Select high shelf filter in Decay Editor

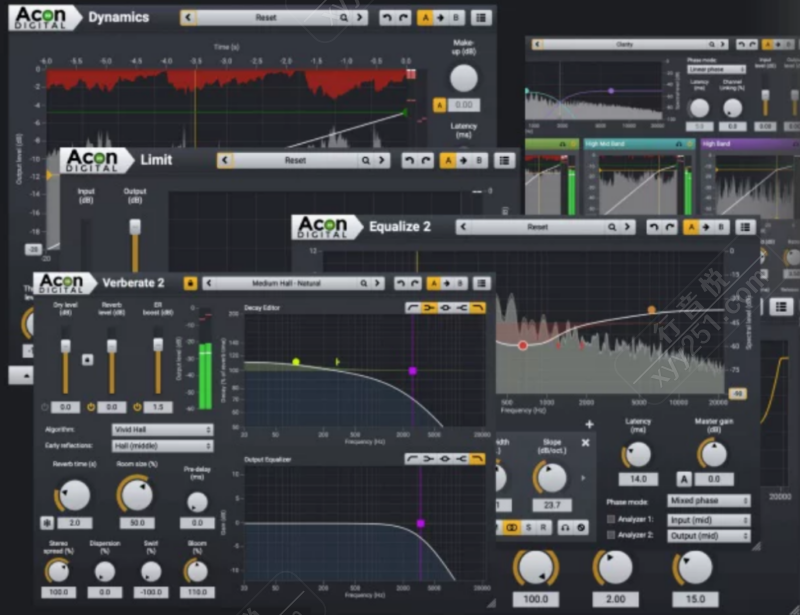point(461,308)
